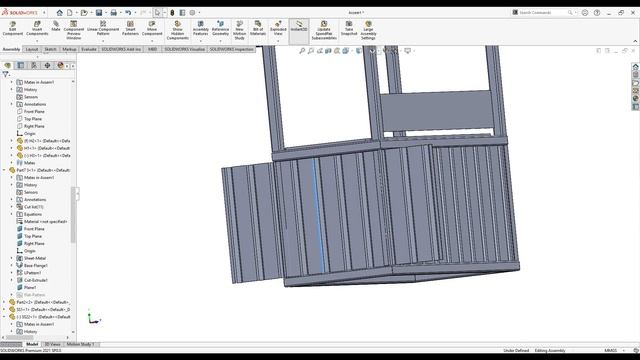Screen dimensions: 640x360
Task: Expand the Cut list(11) folder
Action: pos(11,207)
